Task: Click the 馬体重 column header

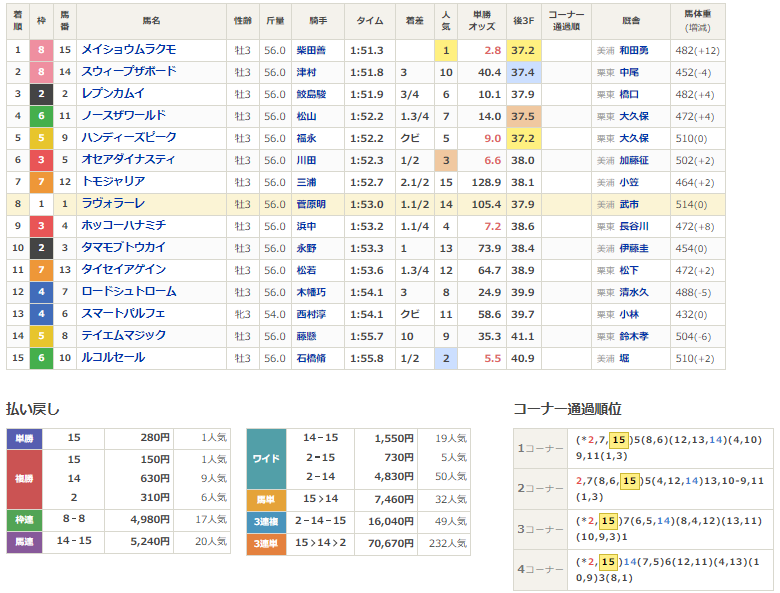Action: [x=697, y=21]
